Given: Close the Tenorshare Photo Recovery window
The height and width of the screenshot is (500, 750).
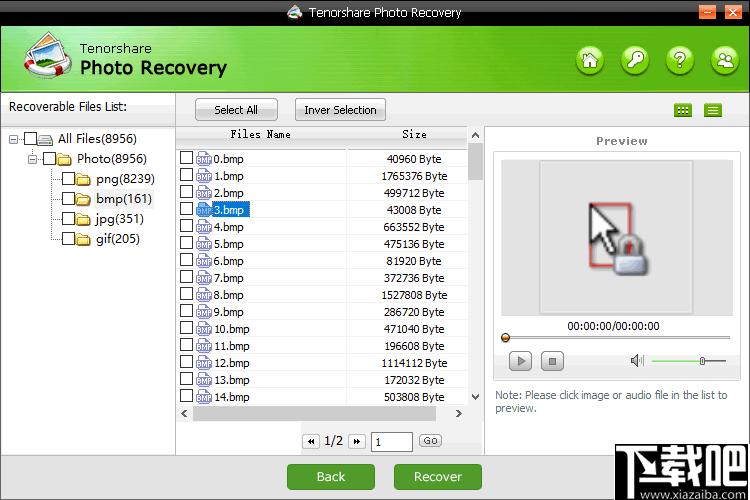Looking at the screenshot, I should (733, 11).
